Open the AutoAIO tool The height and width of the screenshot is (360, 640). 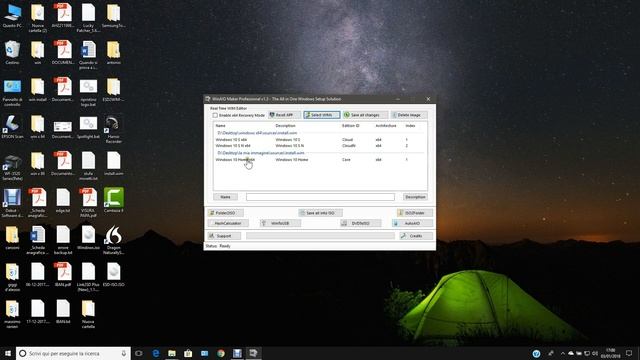click(412, 223)
